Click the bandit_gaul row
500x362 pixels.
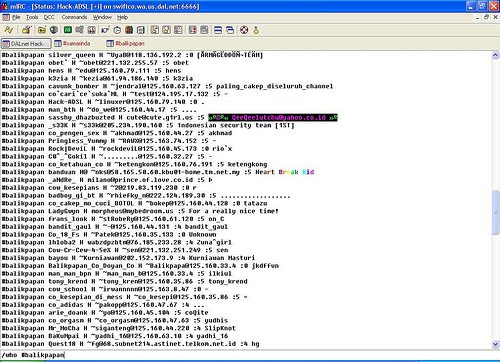coord(115,227)
